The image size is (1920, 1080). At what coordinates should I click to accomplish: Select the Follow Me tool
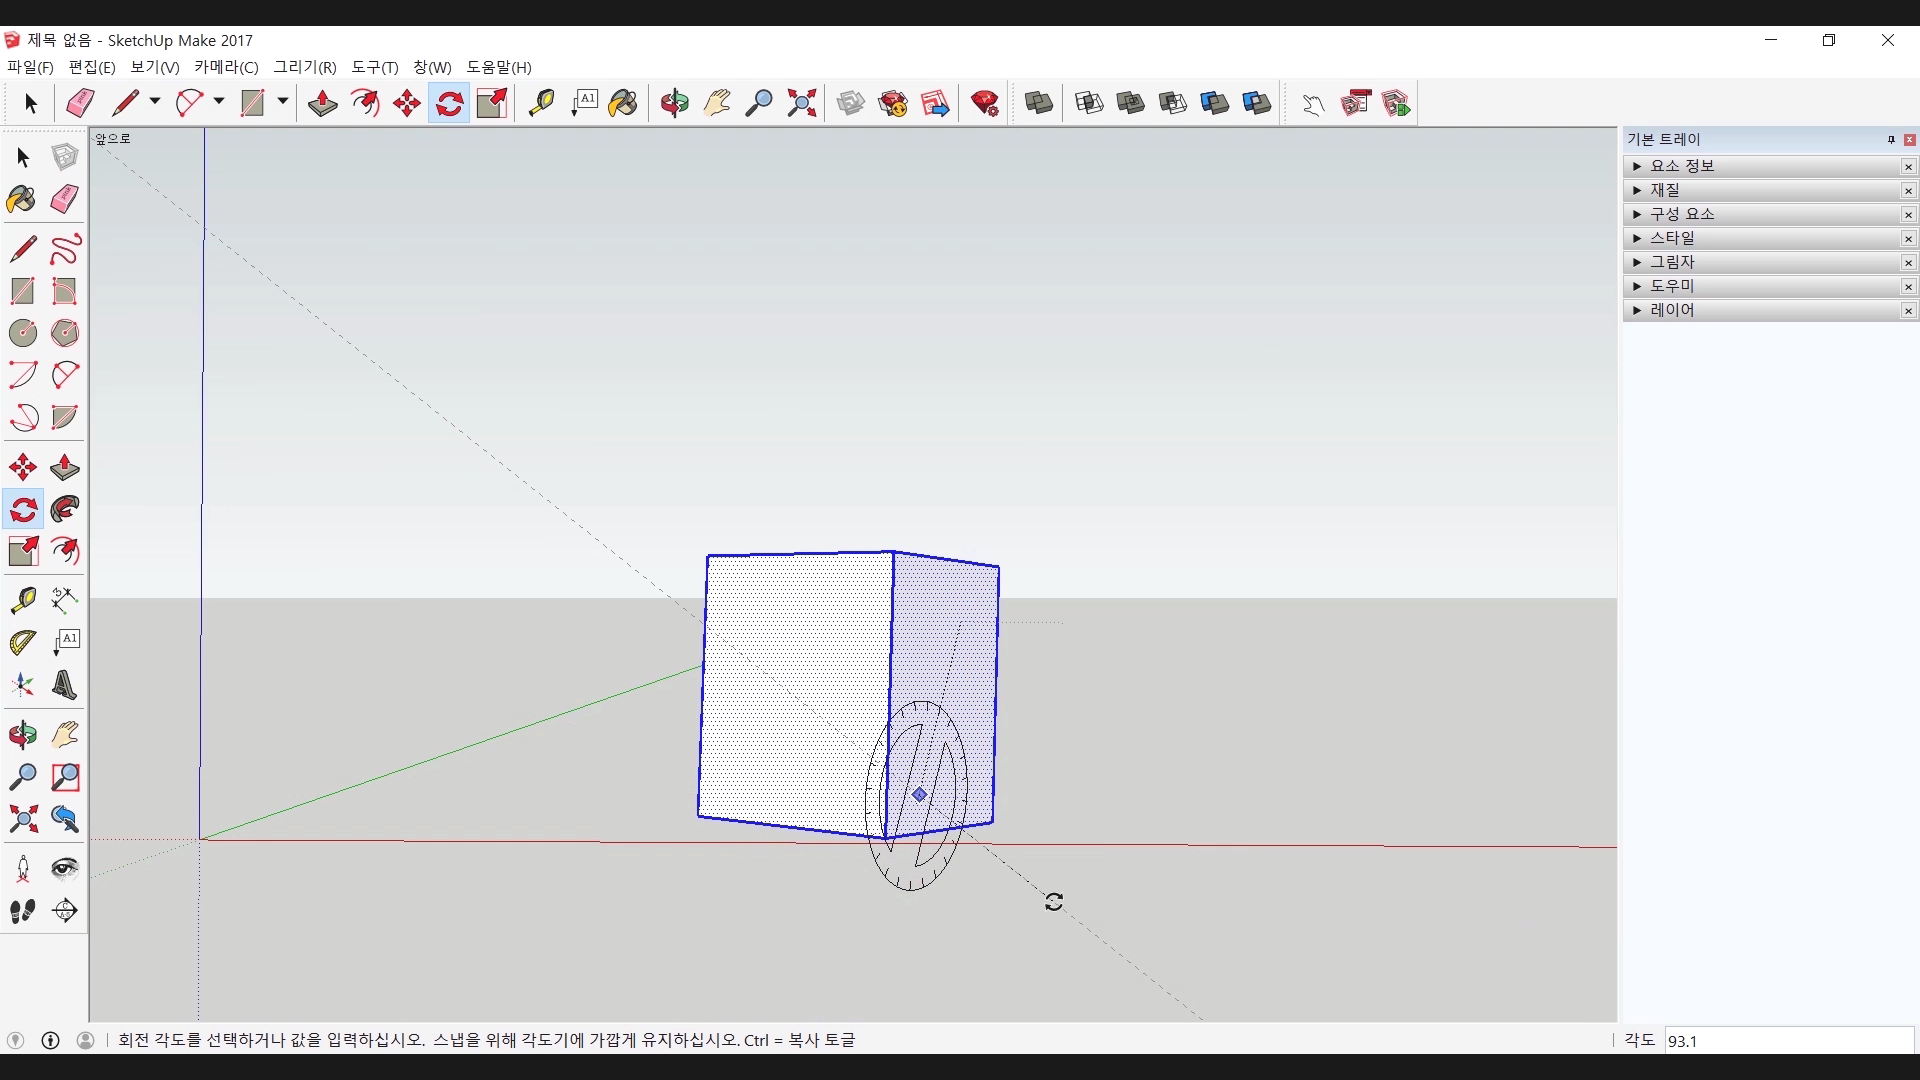tap(65, 510)
